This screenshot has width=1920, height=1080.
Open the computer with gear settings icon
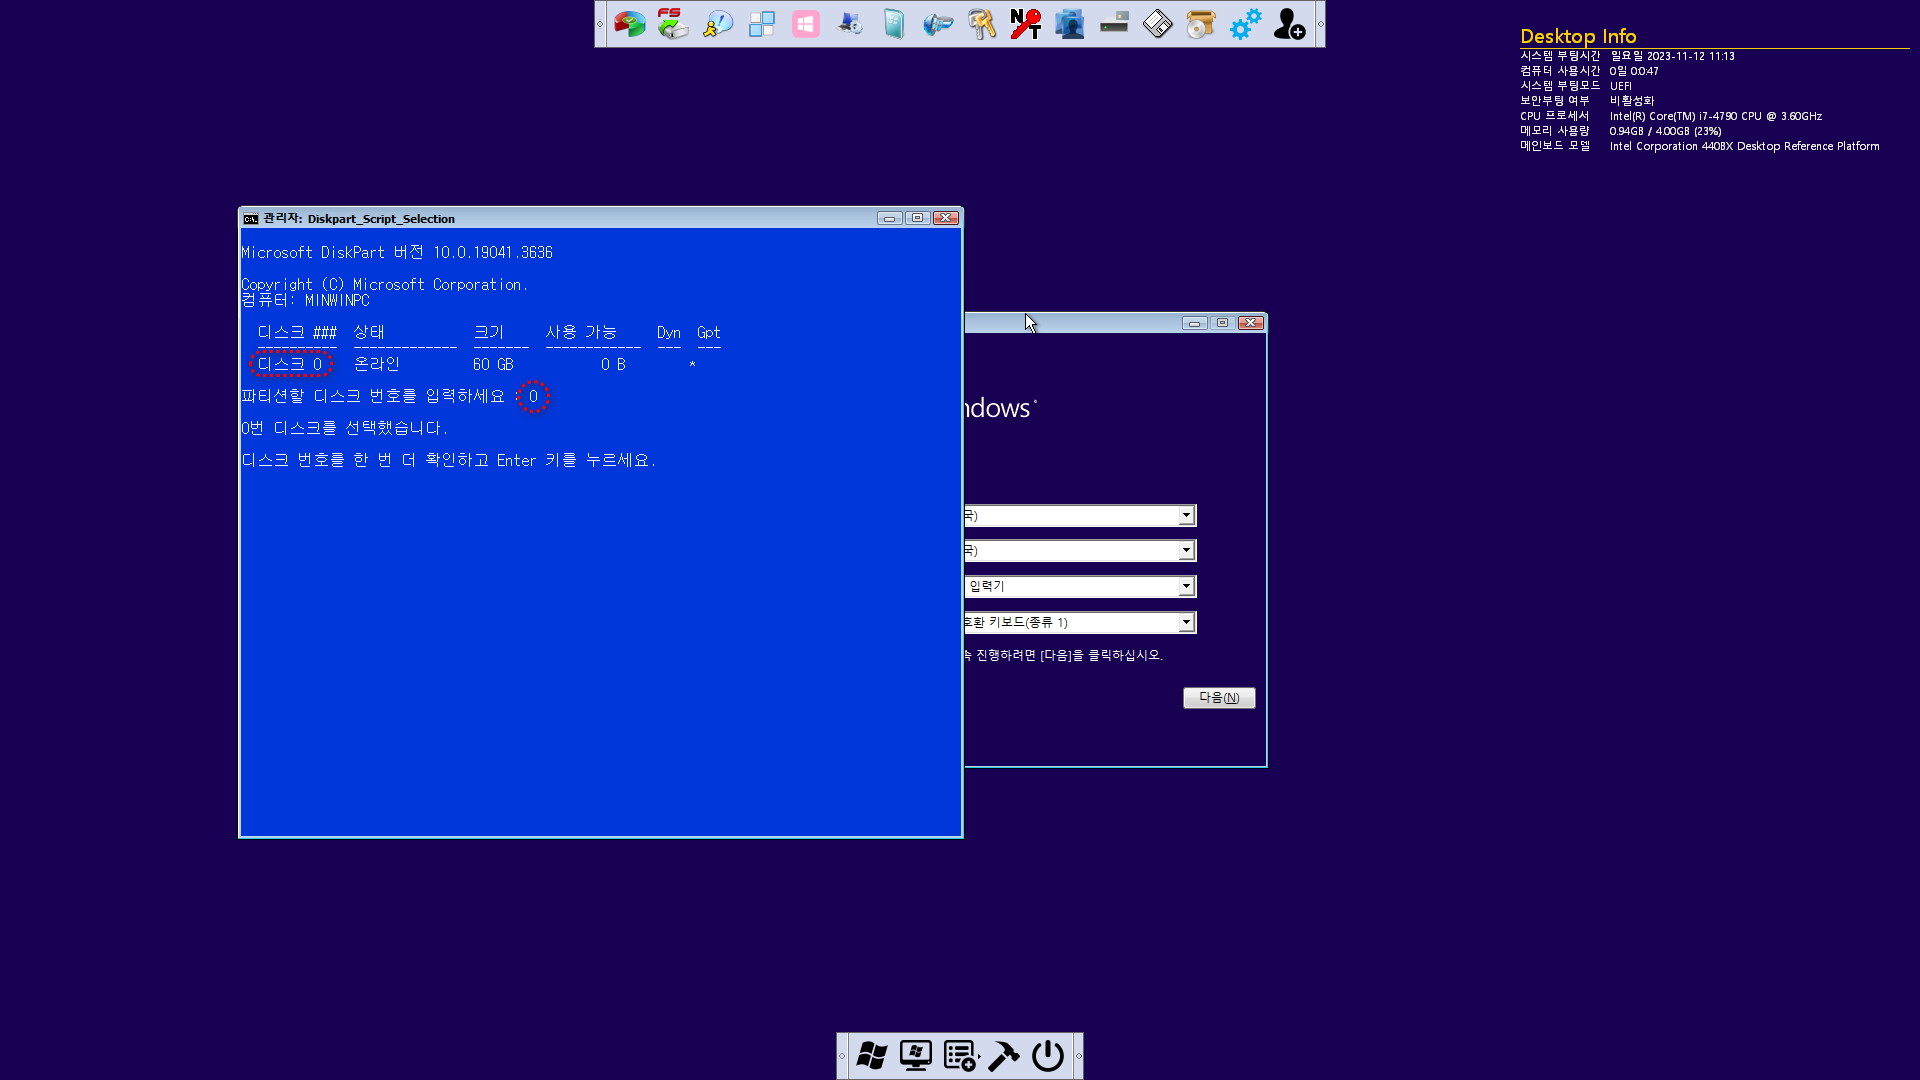tap(850, 24)
